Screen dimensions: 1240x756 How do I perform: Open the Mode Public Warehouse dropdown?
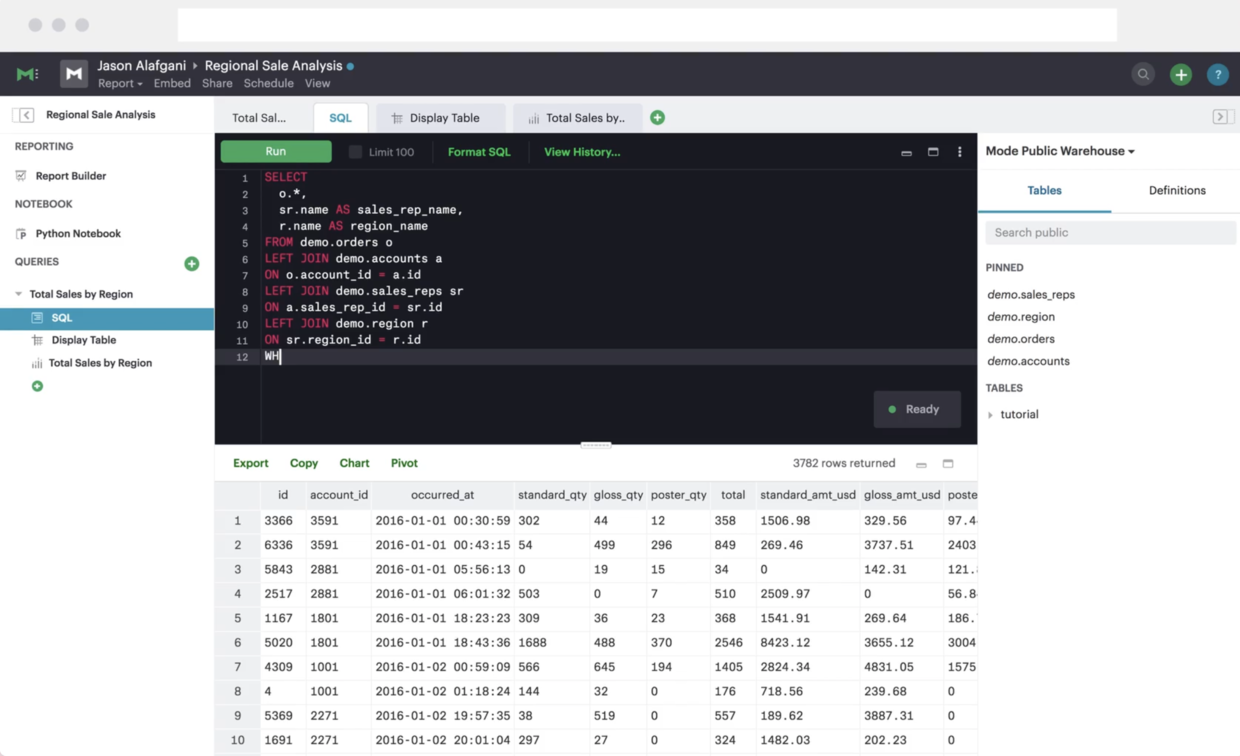1060,151
